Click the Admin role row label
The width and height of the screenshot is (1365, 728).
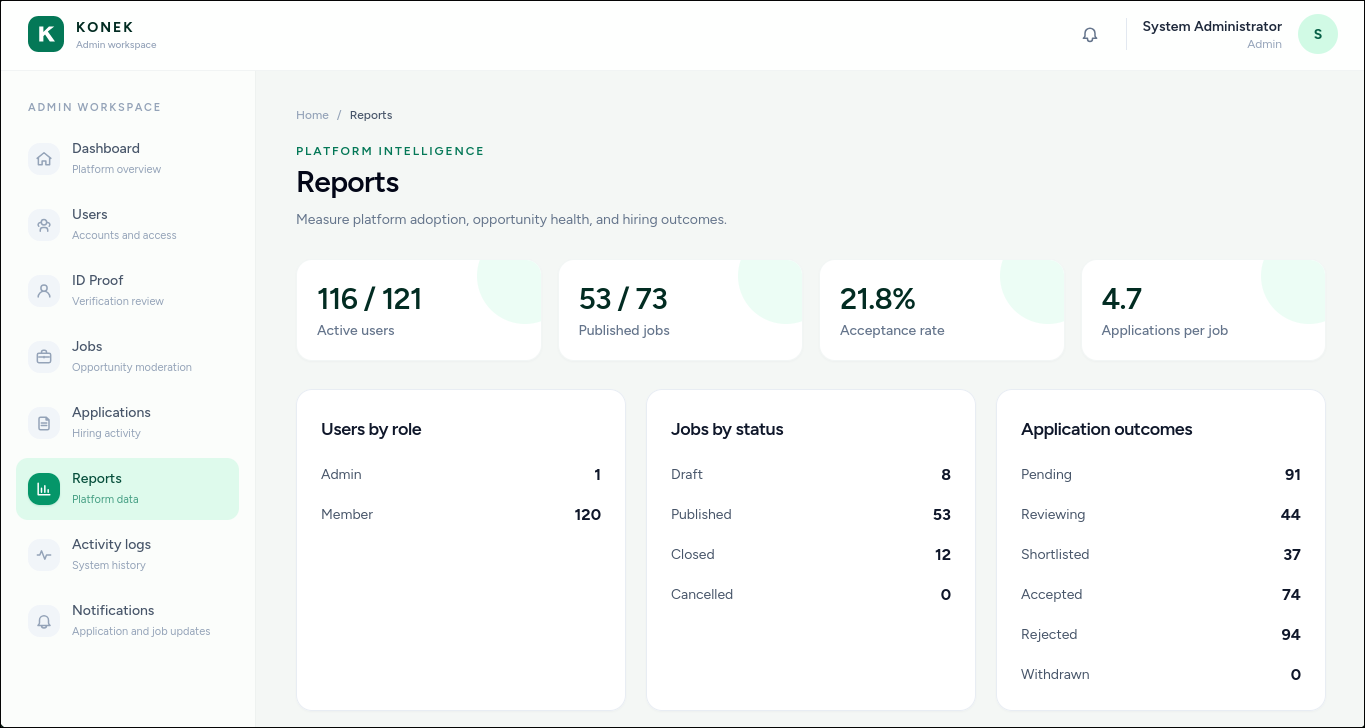(x=341, y=474)
